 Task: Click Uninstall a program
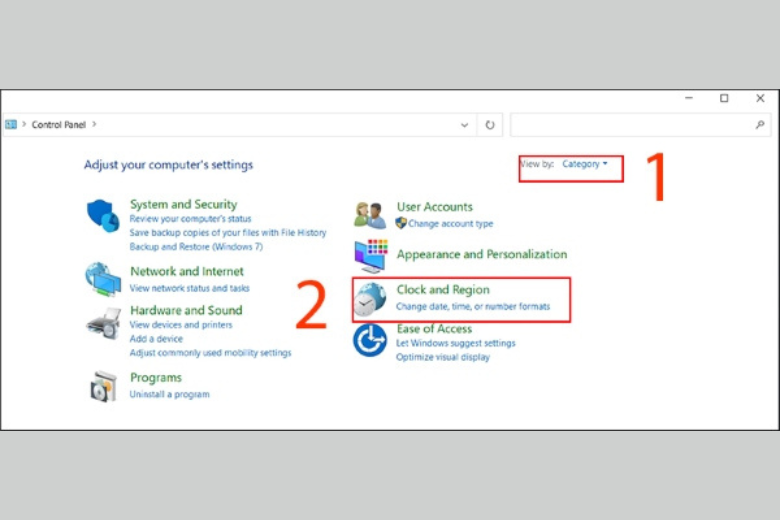tap(169, 394)
